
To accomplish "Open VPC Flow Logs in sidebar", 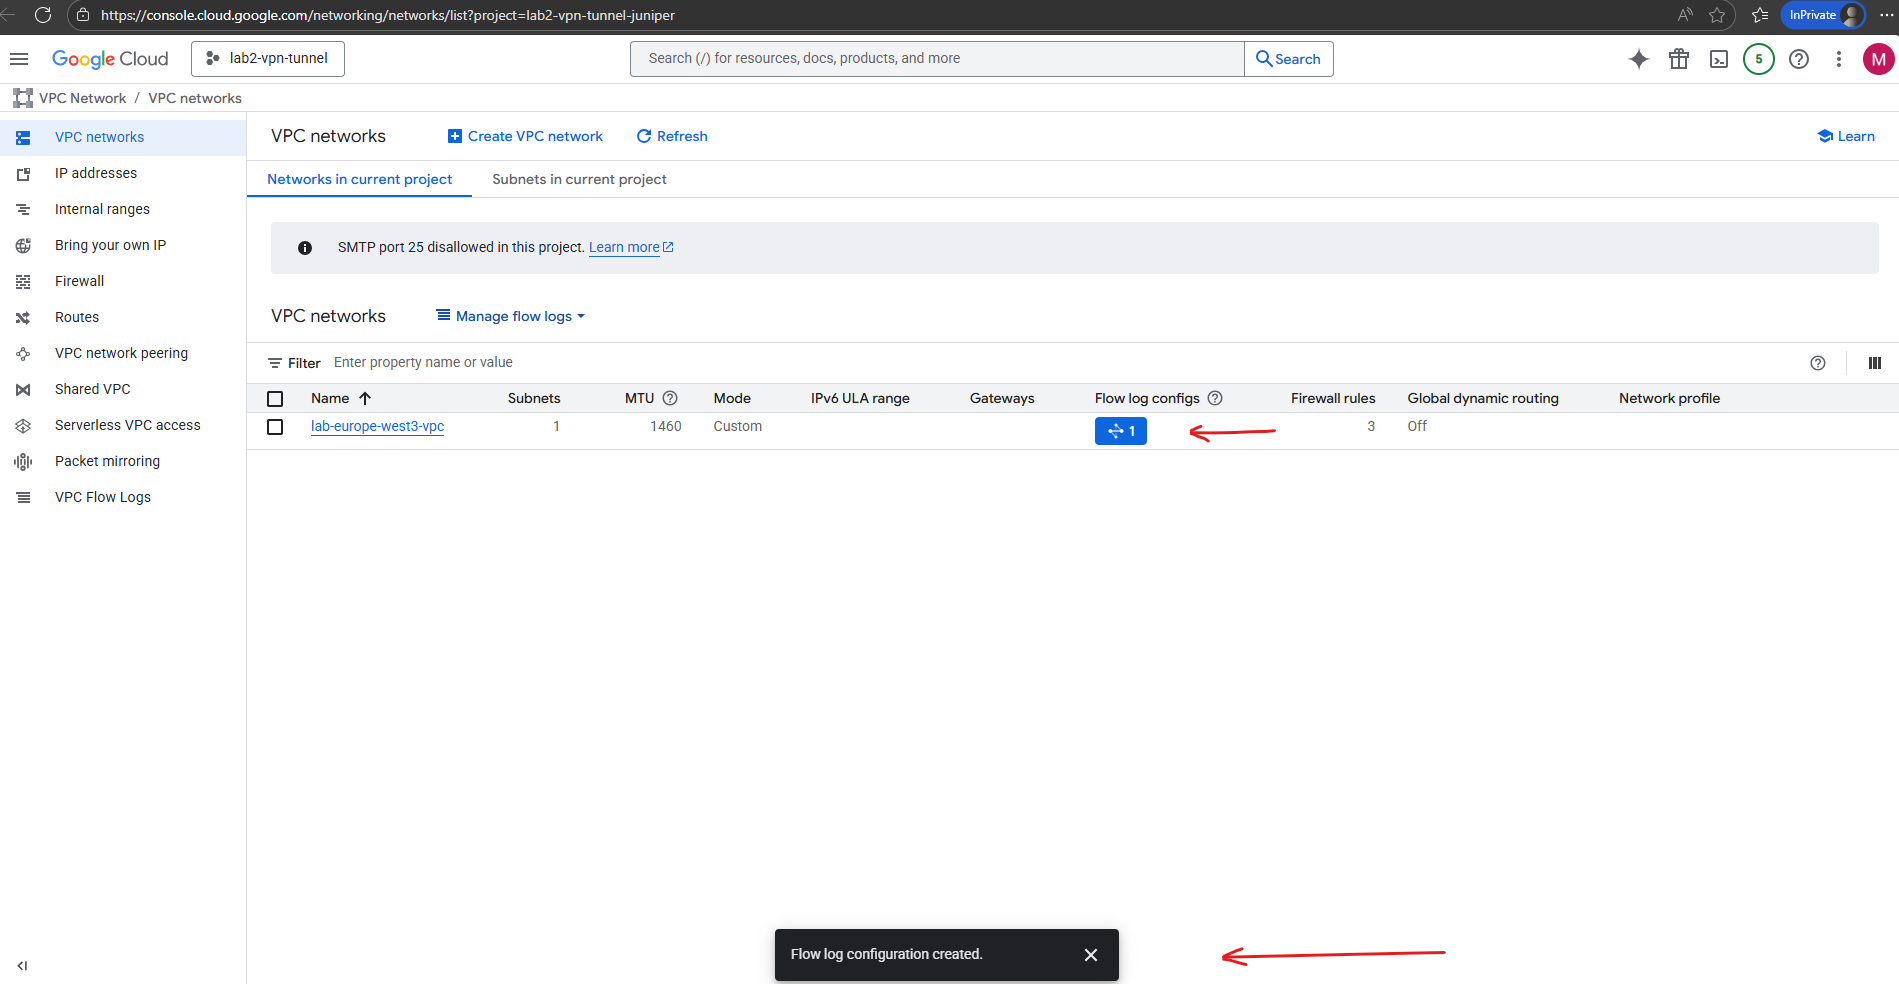I will 103,497.
